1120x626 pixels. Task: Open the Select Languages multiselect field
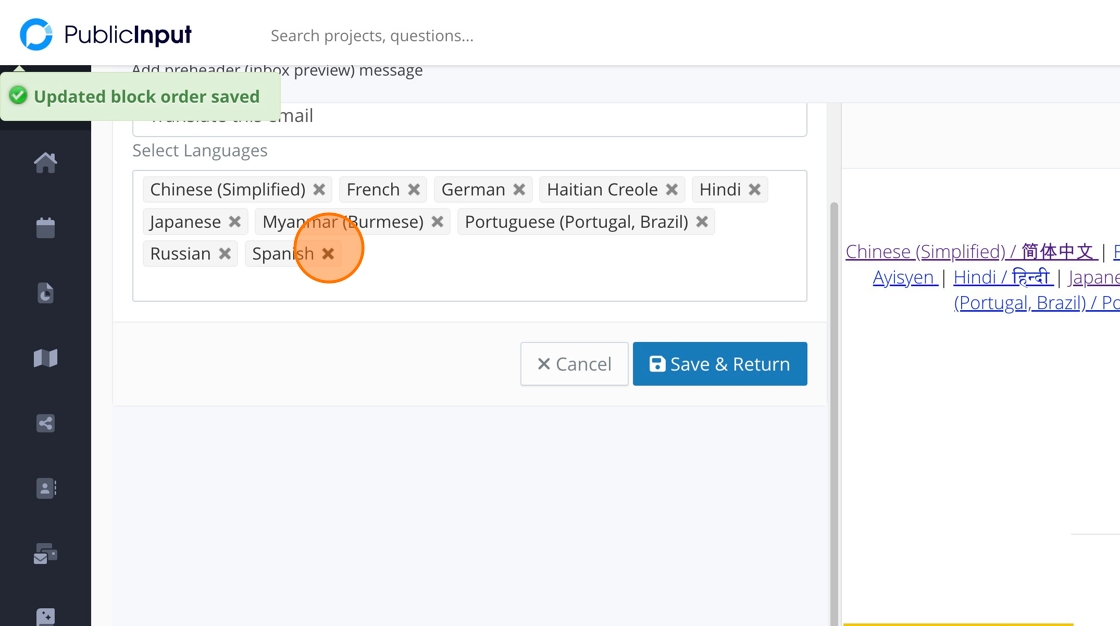pyautogui.click(x=560, y=282)
